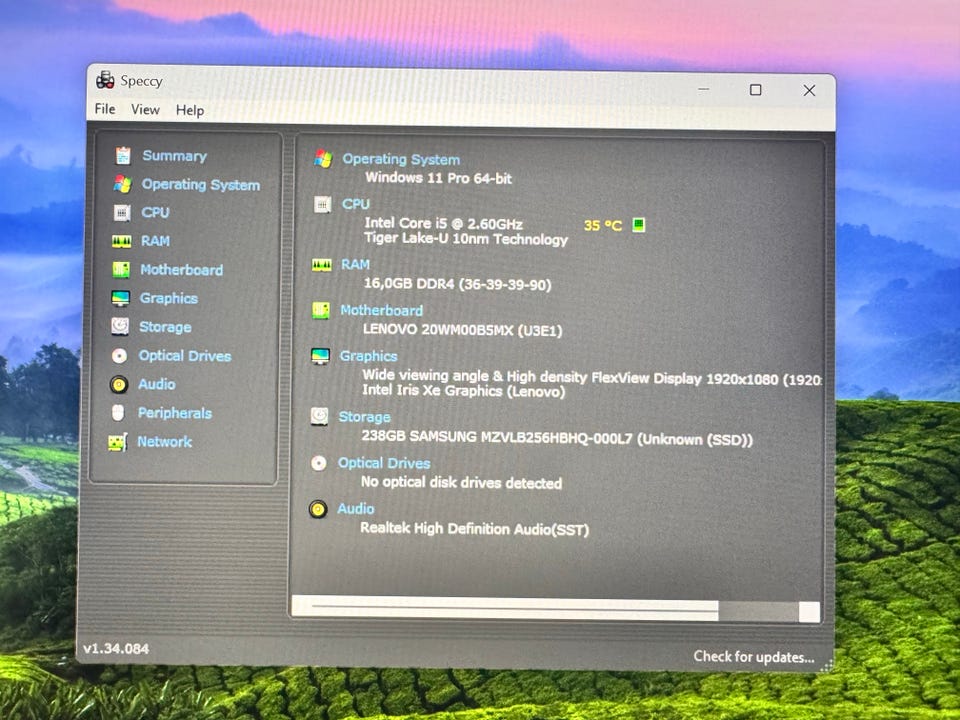960x720 pixels.
Task: Click the 35 °C temperature reading
Action: point(603,225)
